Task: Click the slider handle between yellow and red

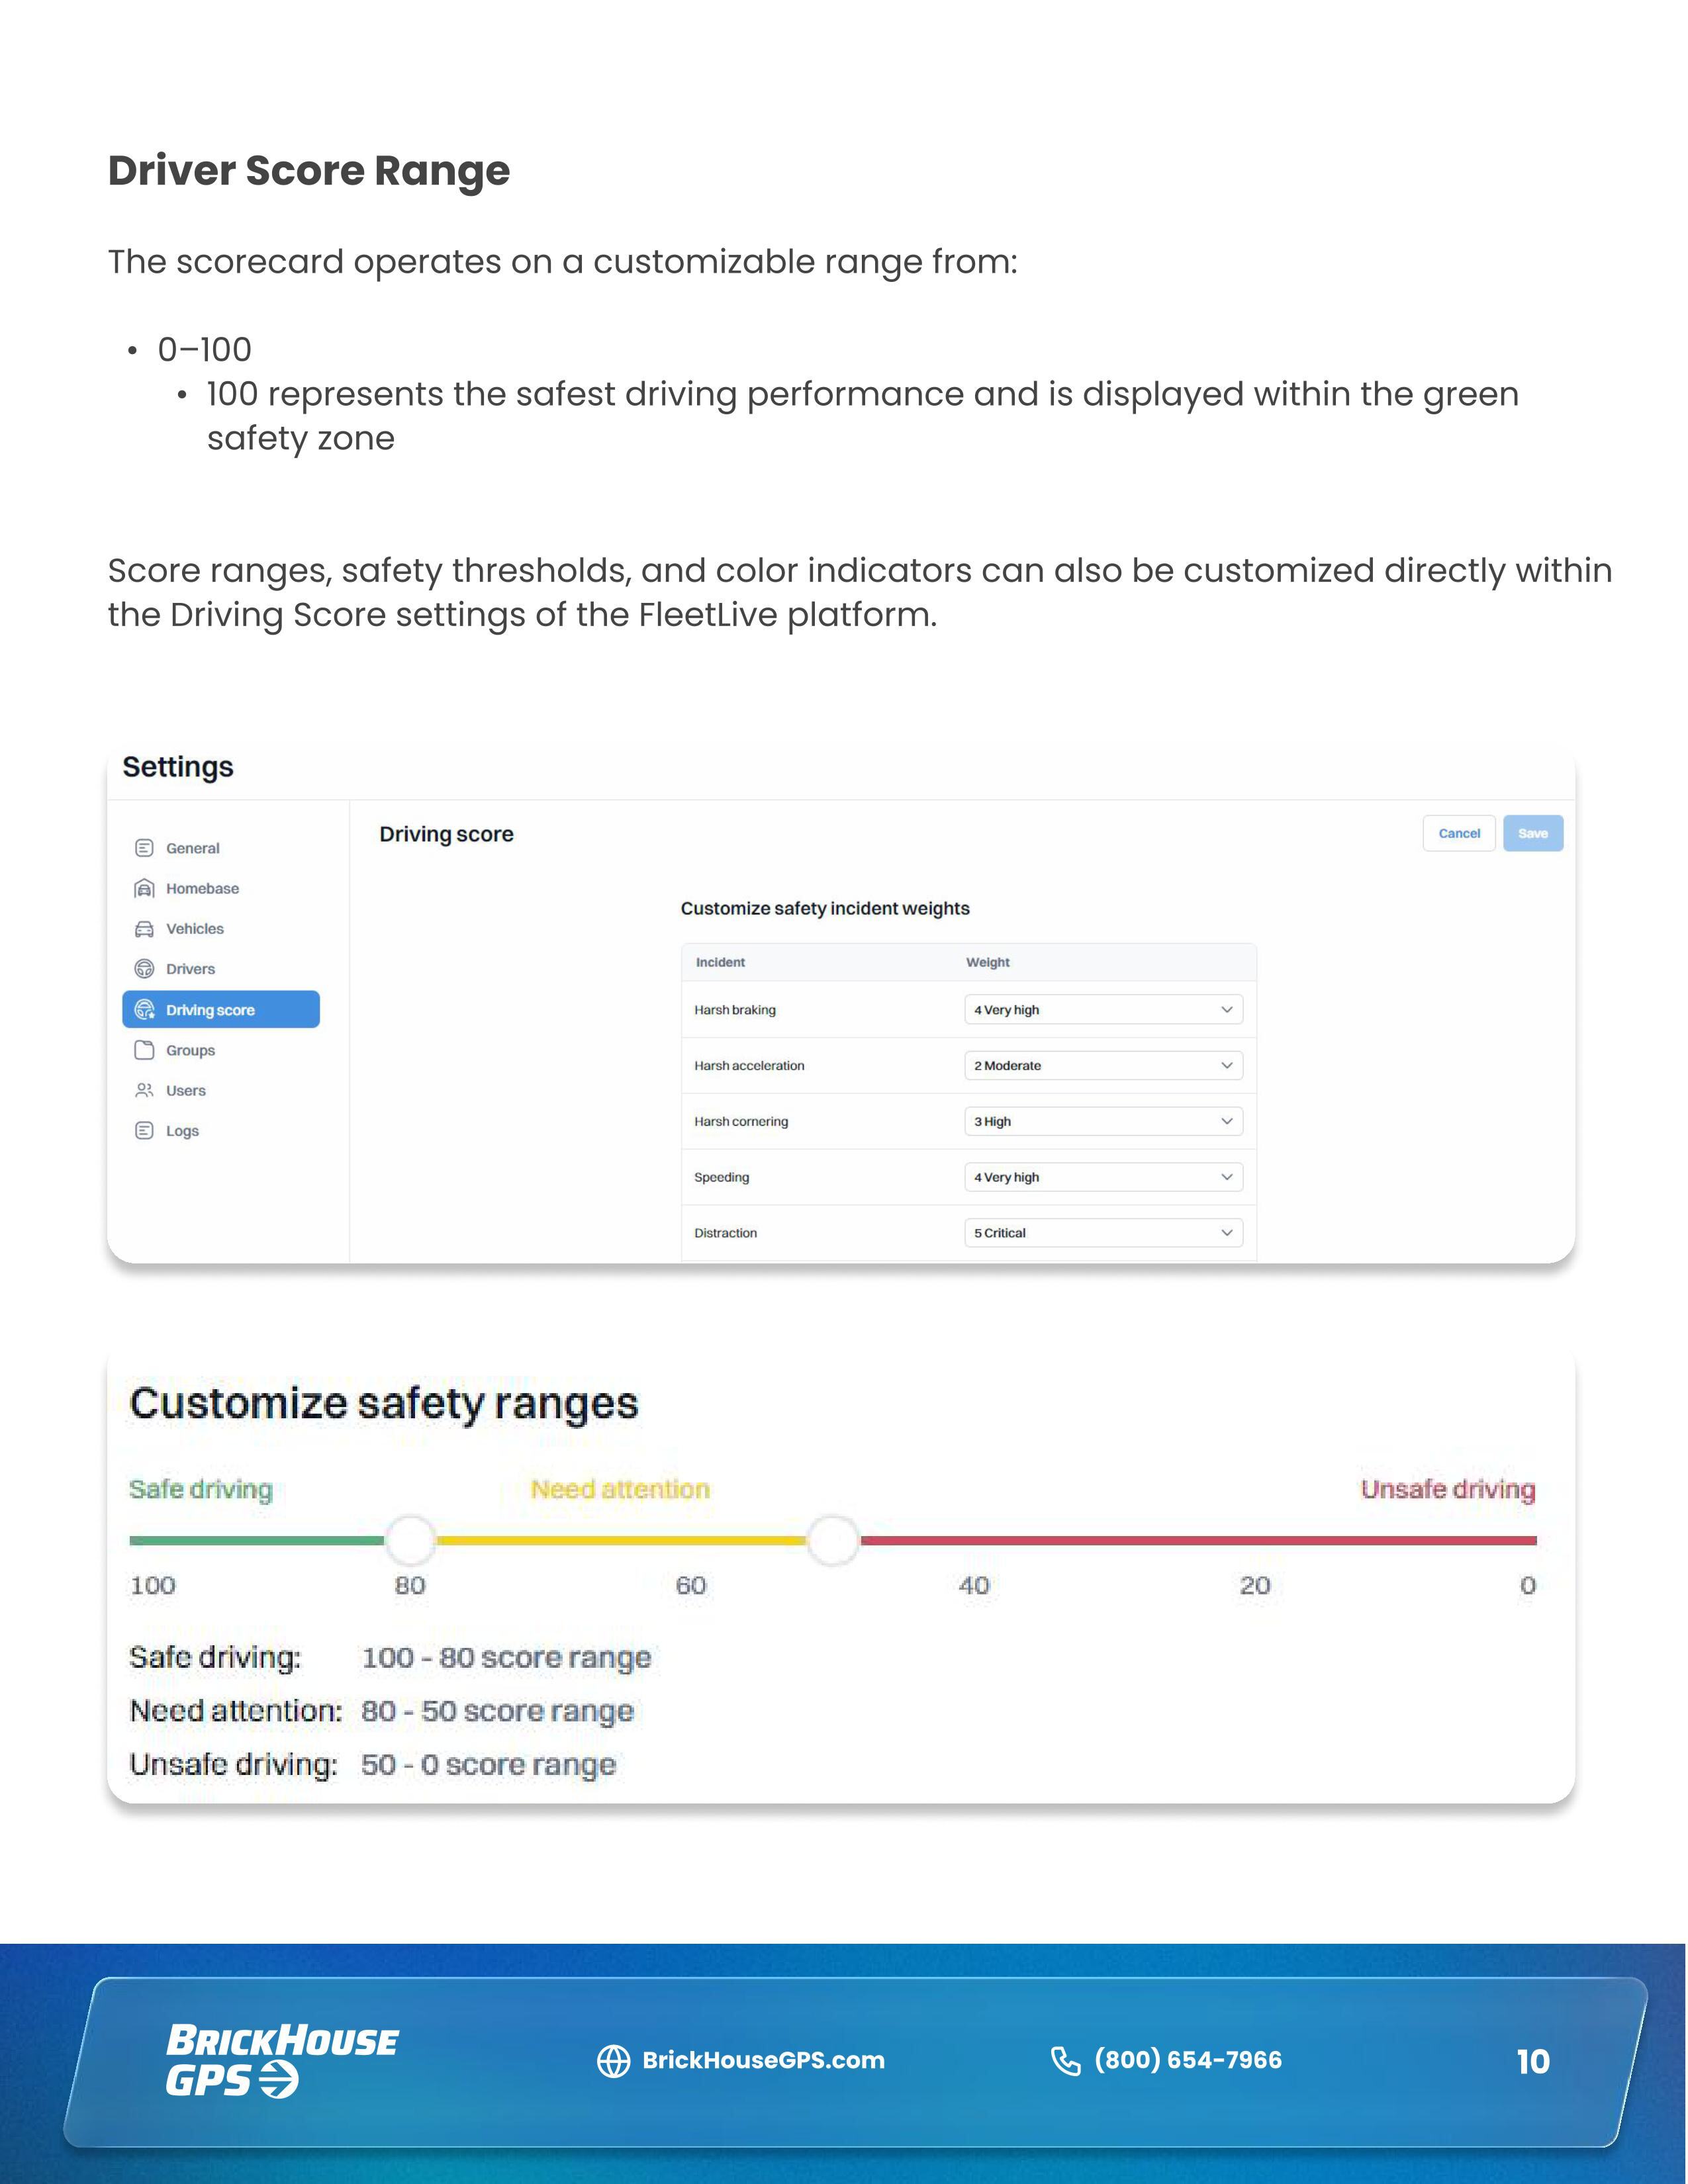Action: click(x=833, y=1541)
